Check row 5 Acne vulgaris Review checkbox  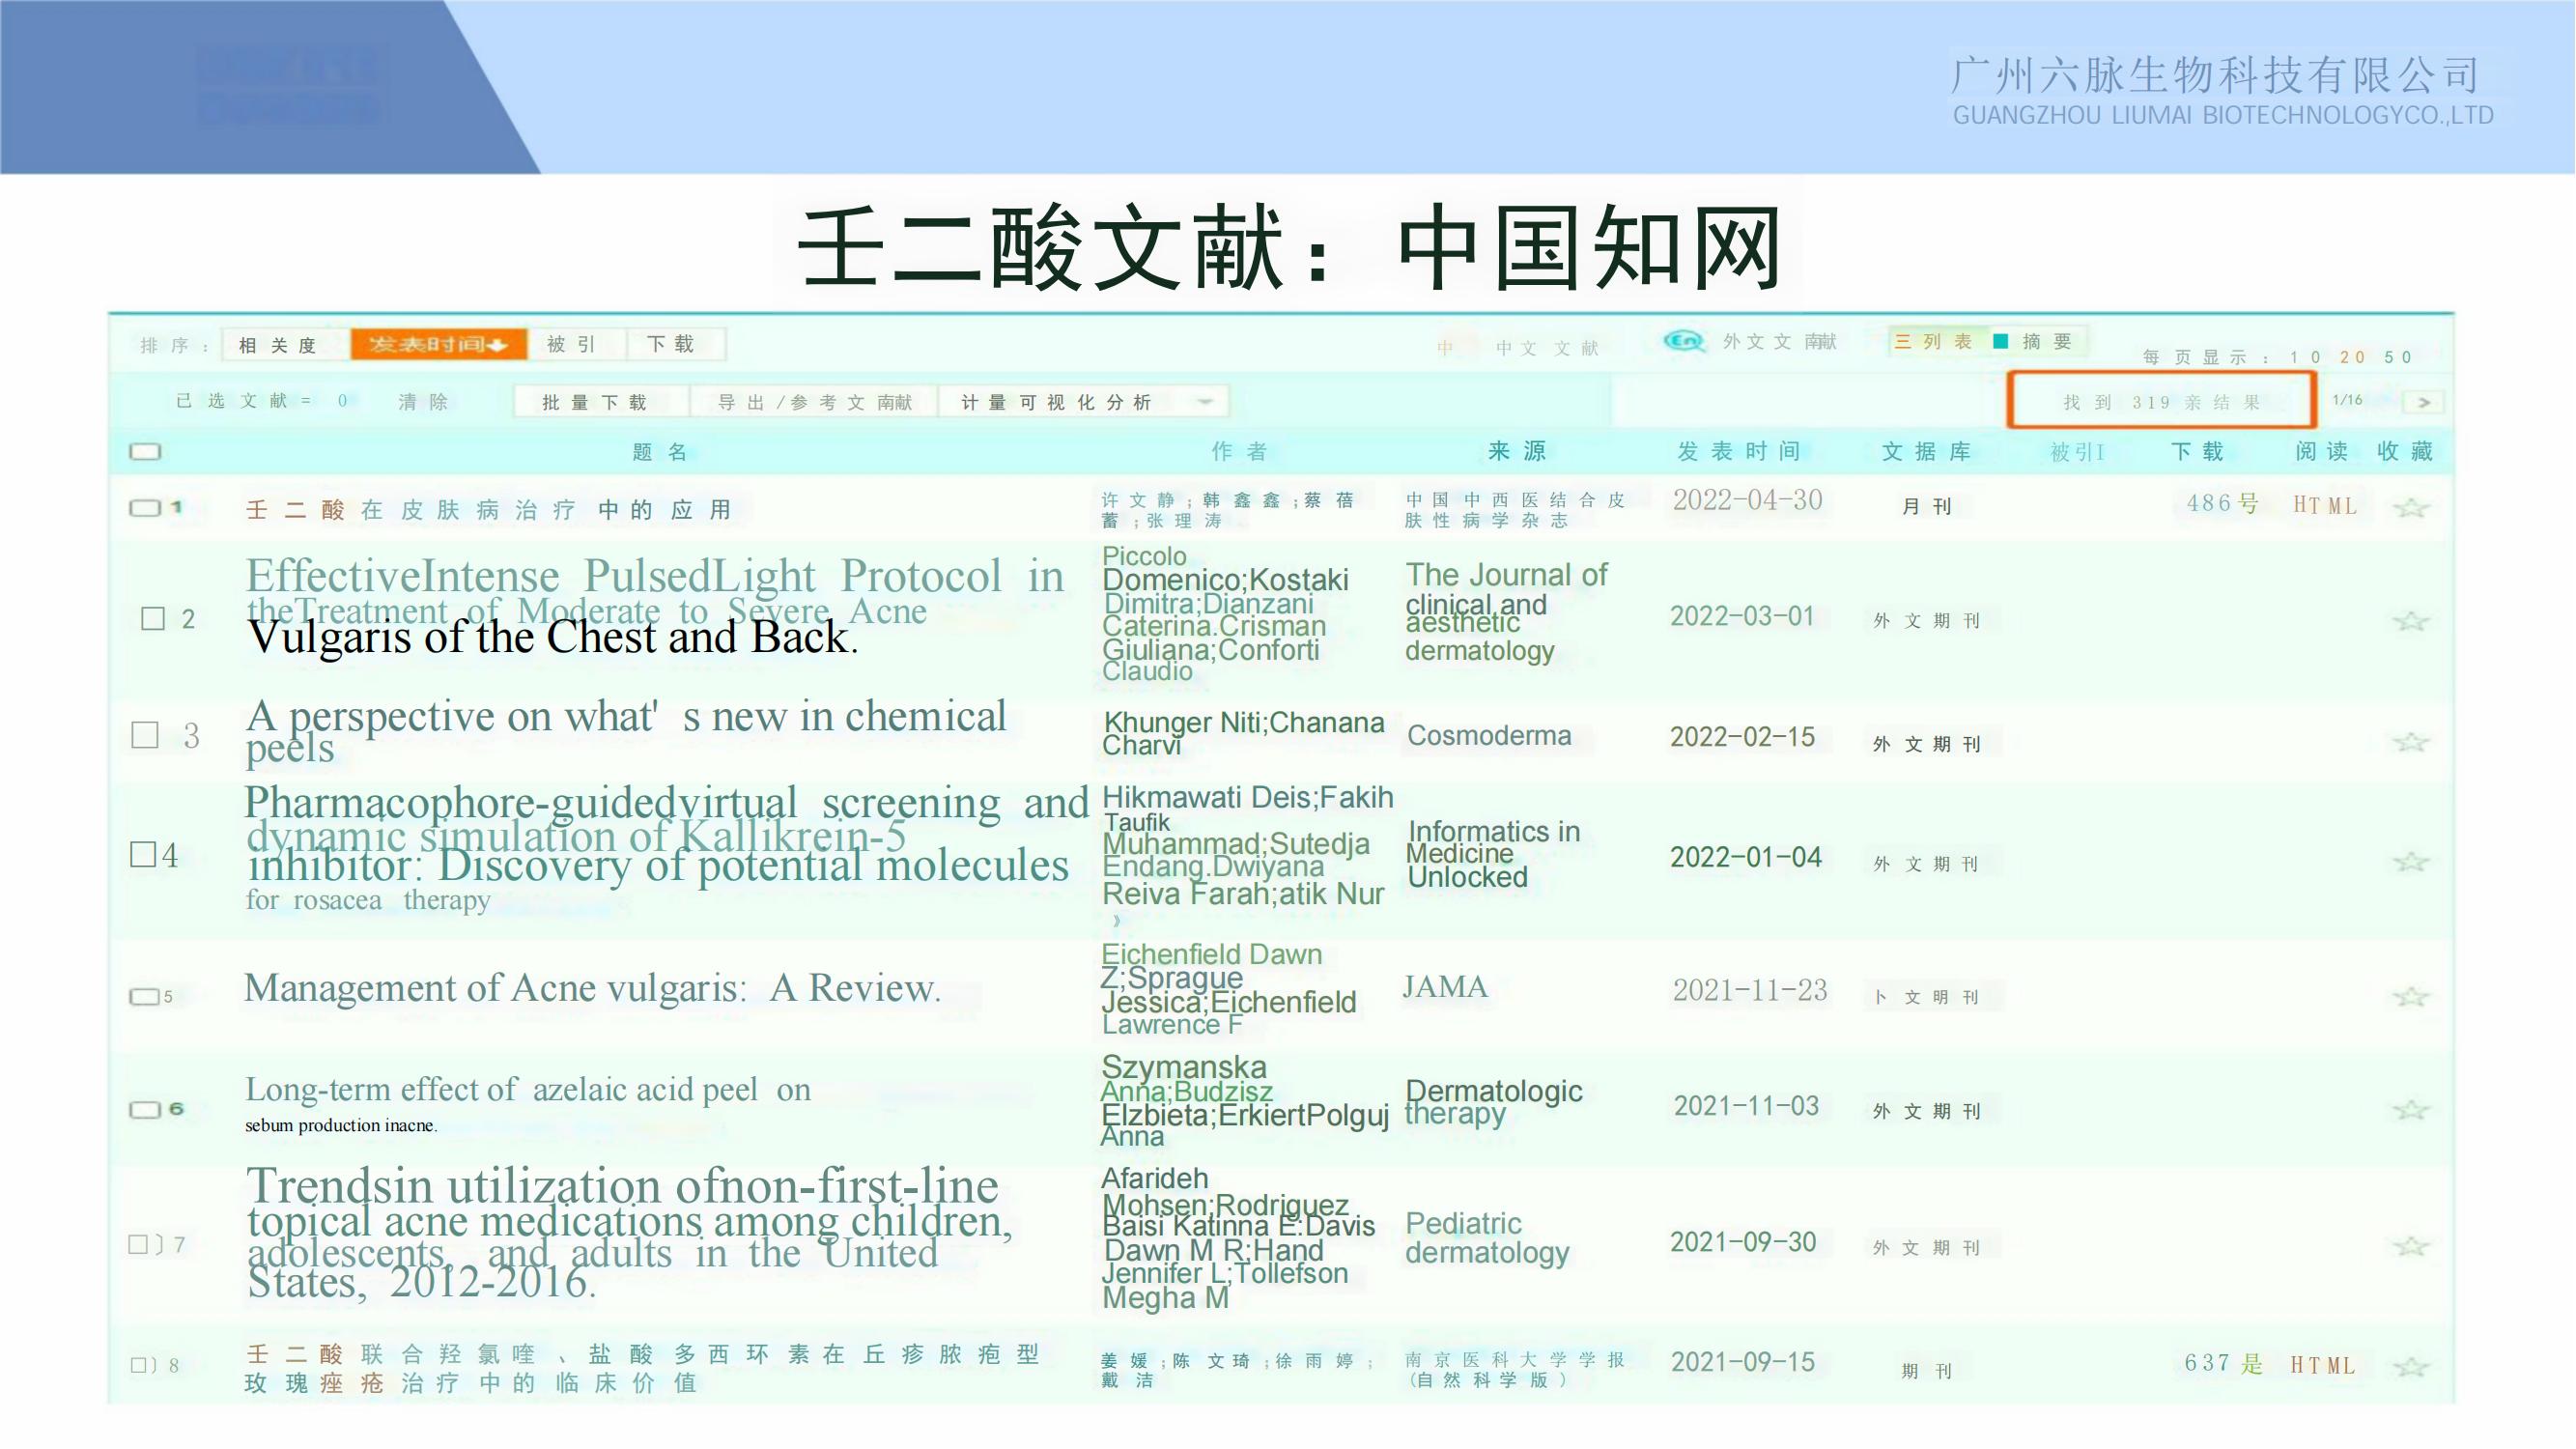(x=145, y=997)
